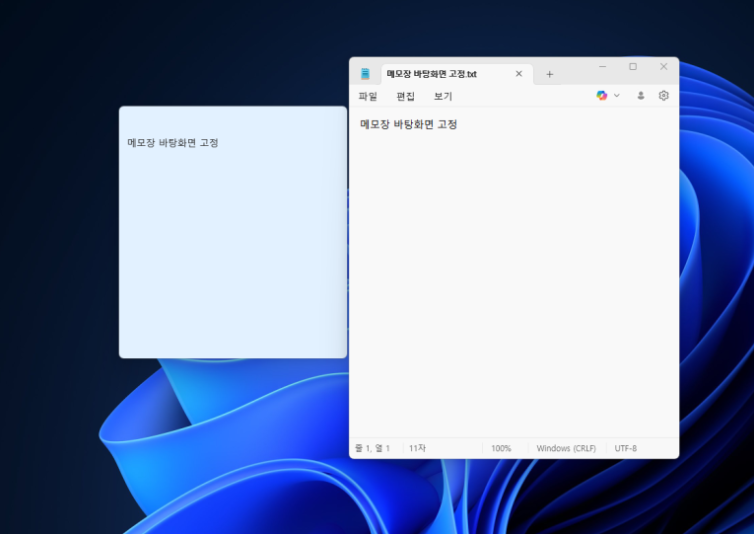This screenshot has width=754, height=534.
Task: Add a new tab with plus button
Action: click(x=550, y=74)
